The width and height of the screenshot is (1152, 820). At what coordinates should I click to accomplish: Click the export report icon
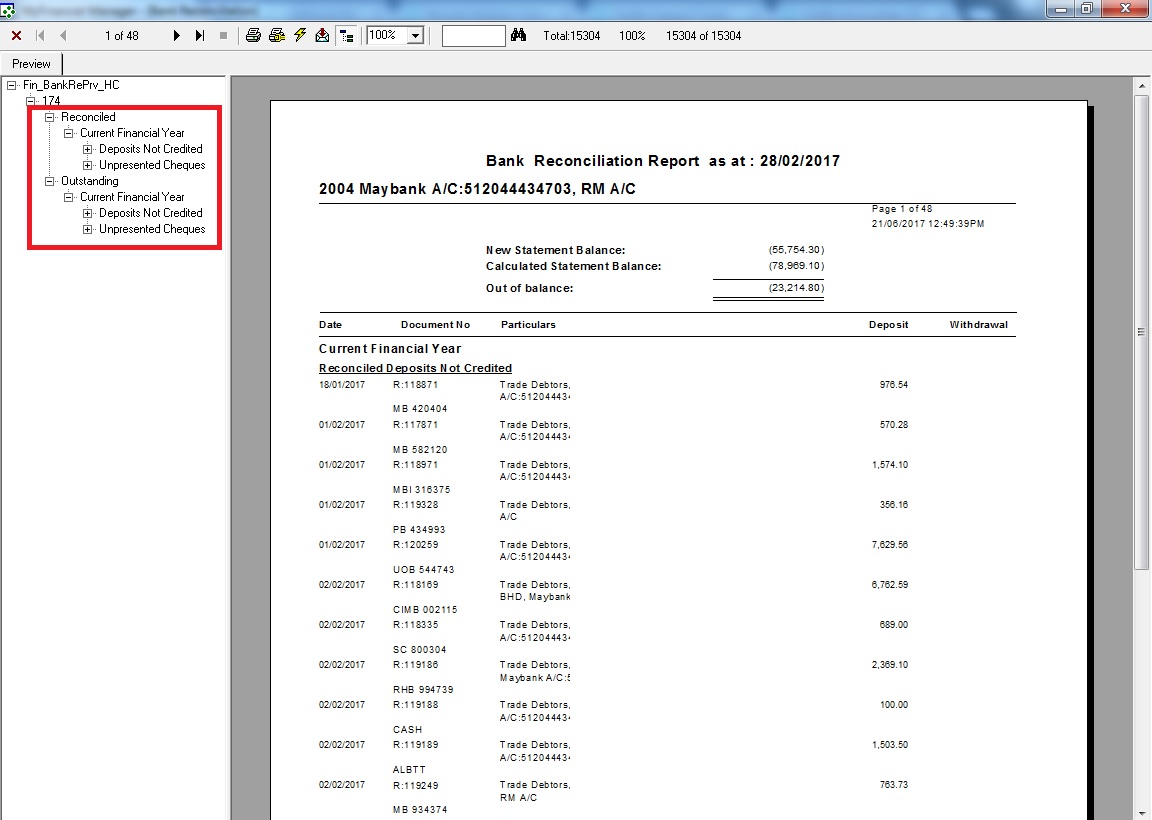click(322, 36)
